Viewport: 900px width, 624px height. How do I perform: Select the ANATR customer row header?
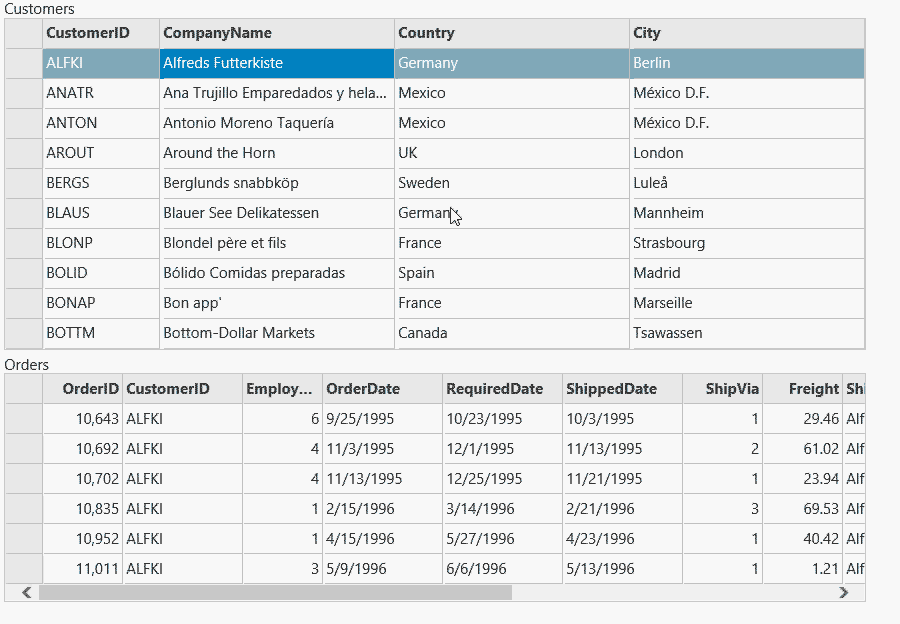point(24,93)
